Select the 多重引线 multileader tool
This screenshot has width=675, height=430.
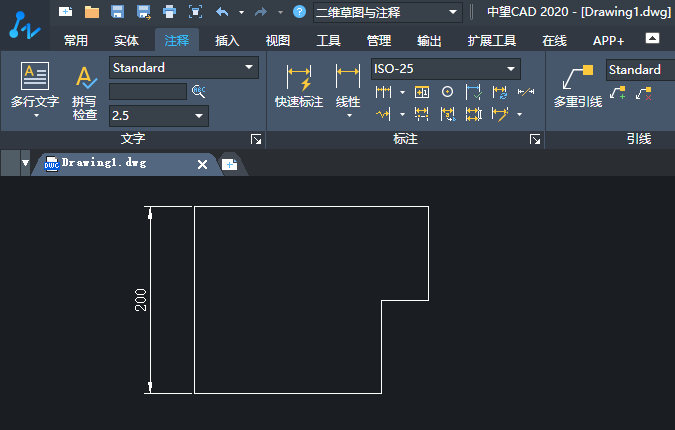[x=578, y=86]
